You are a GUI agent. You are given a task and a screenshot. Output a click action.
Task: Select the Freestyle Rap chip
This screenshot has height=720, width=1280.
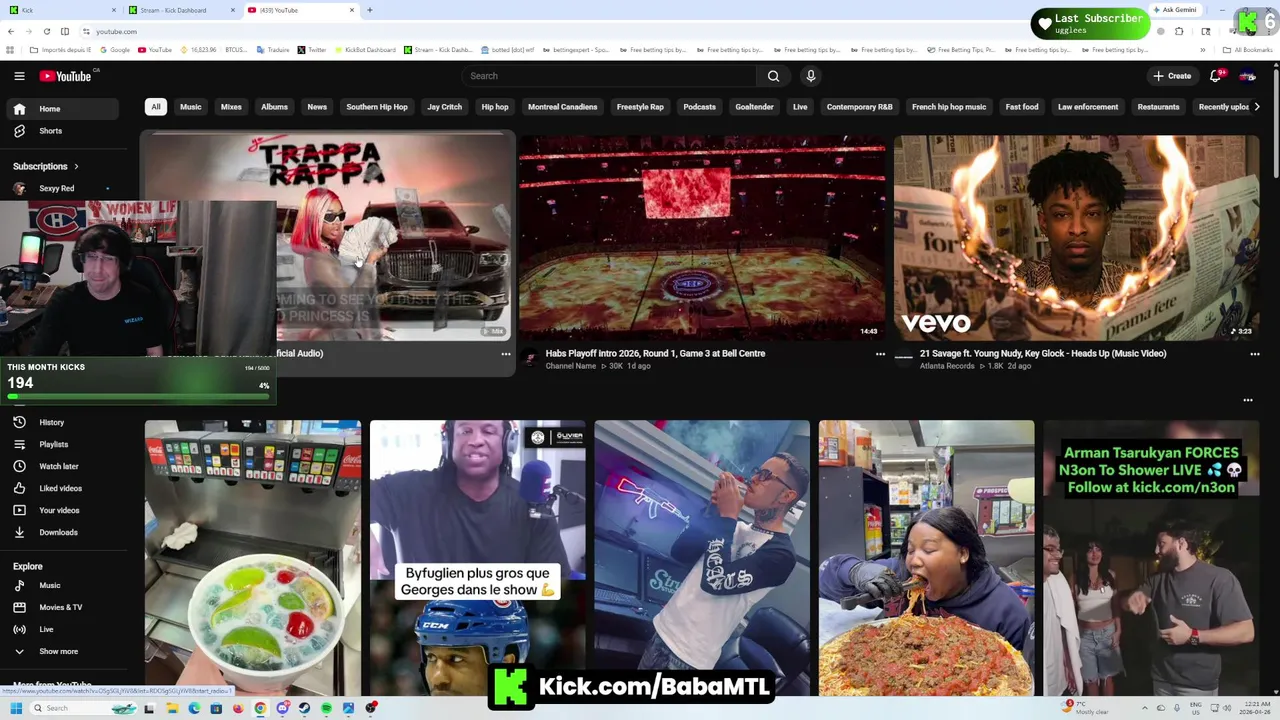pos(640,107)
